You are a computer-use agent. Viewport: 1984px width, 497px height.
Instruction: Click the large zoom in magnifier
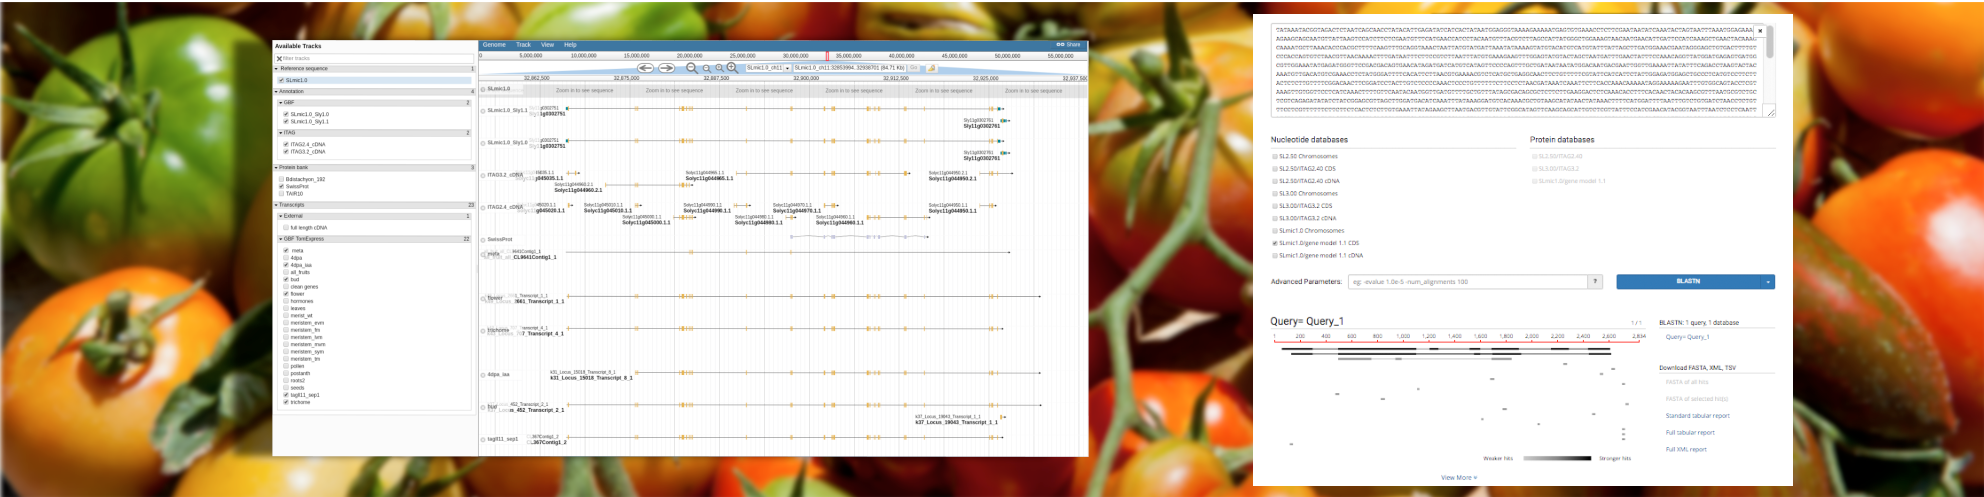click(x=732, y=68)
